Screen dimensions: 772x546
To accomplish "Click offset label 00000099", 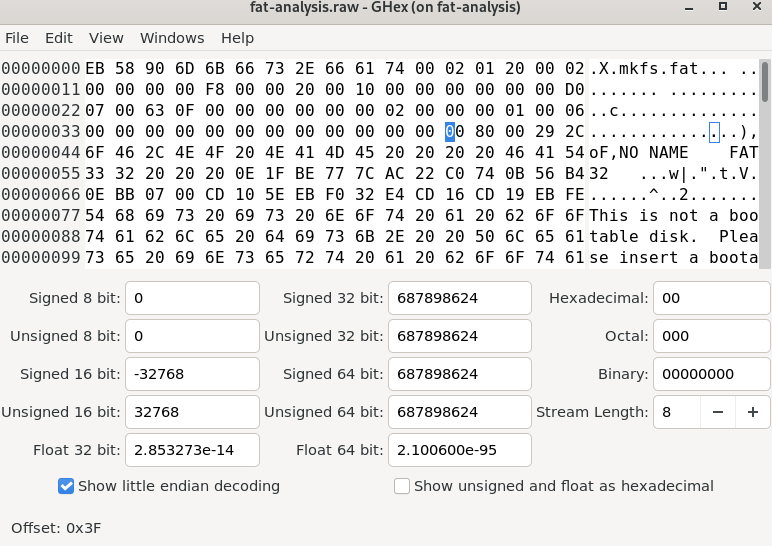I will [41, 257].
